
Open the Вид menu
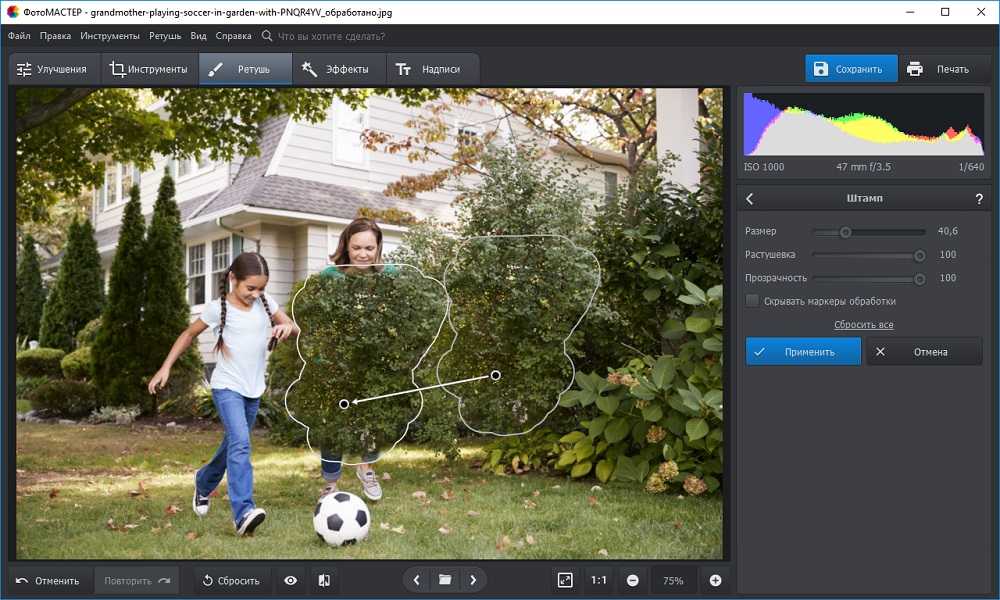198,36
